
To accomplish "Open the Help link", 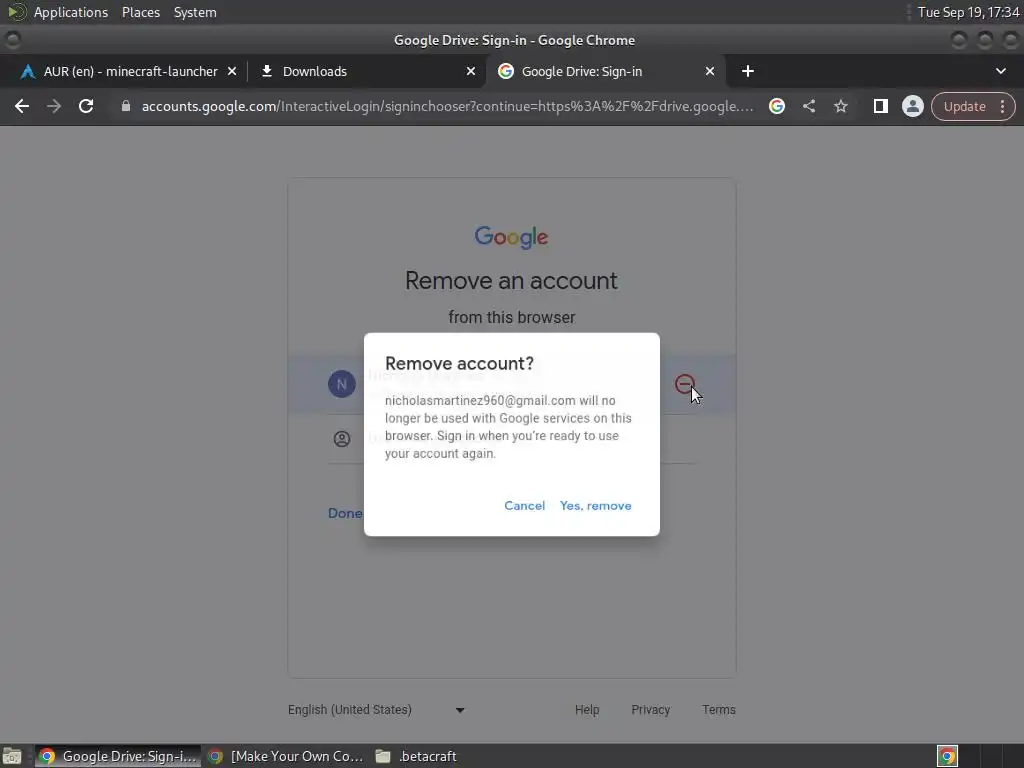I will pyautogui.click(x=587, y=710).
